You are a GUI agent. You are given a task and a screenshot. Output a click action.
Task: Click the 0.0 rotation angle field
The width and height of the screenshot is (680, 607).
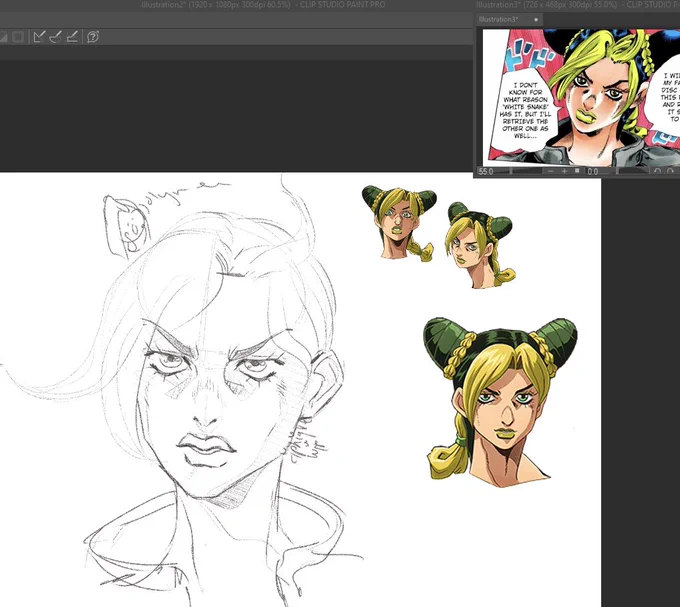[594, 171]
